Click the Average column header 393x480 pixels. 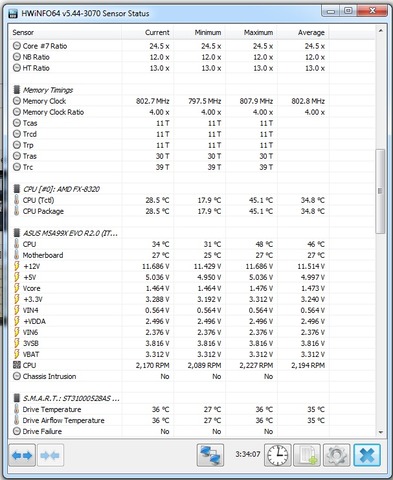tap(303, 32)
